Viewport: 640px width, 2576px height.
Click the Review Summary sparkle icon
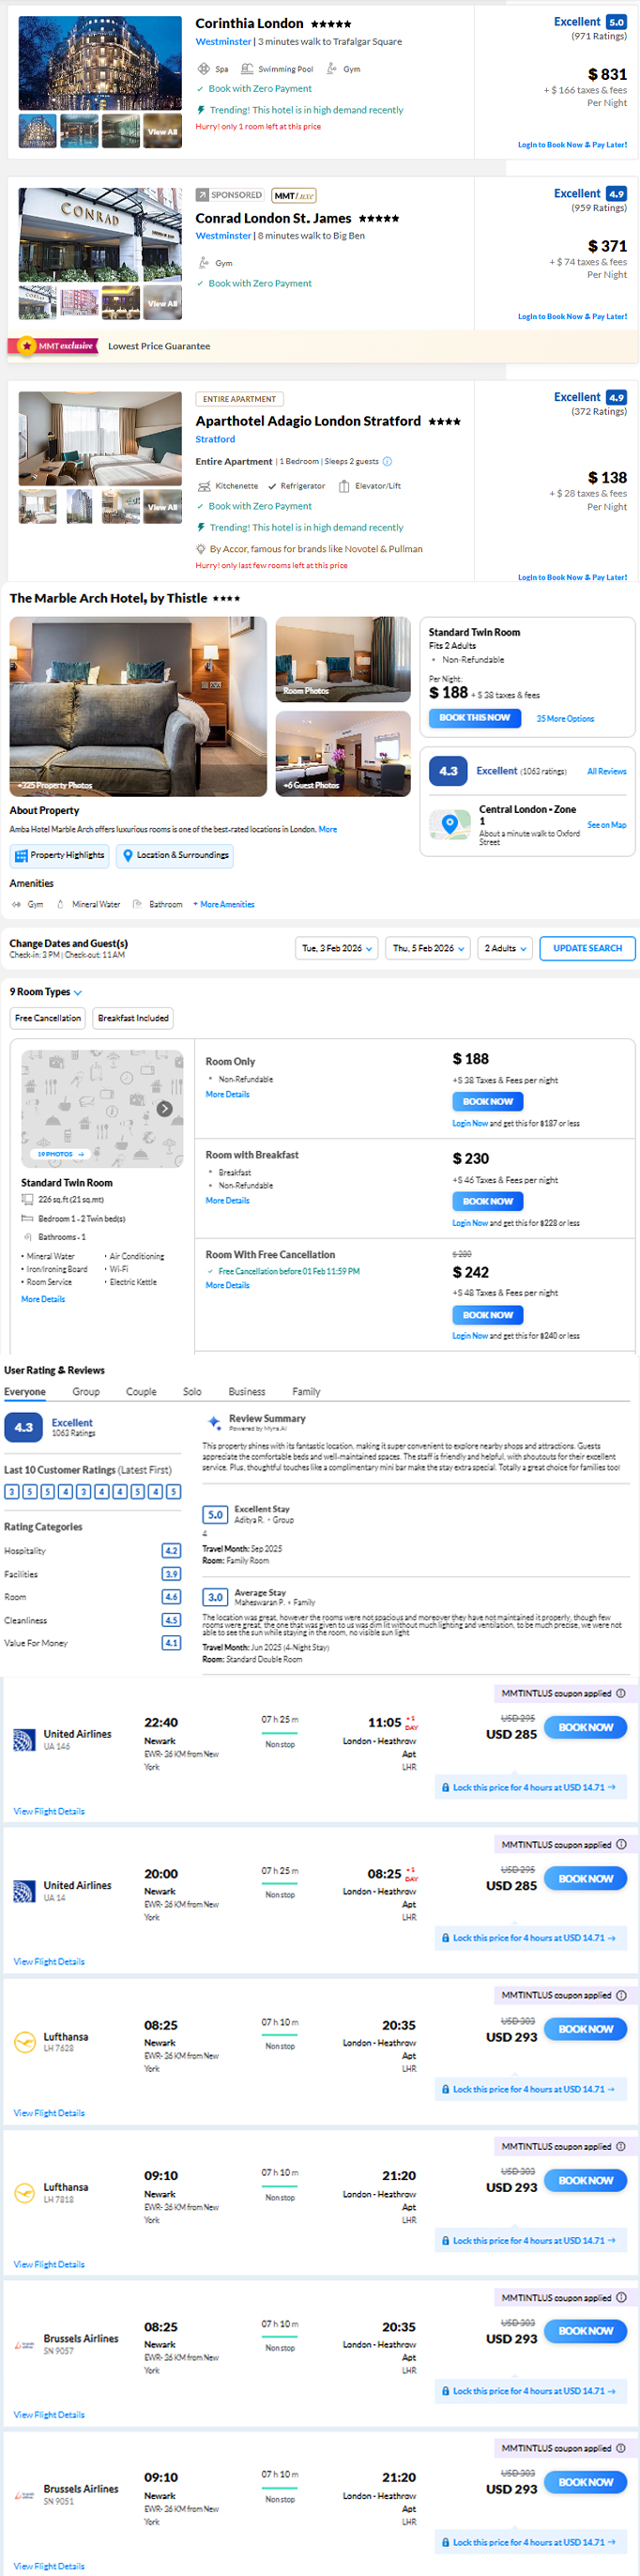pos(214,1422)
